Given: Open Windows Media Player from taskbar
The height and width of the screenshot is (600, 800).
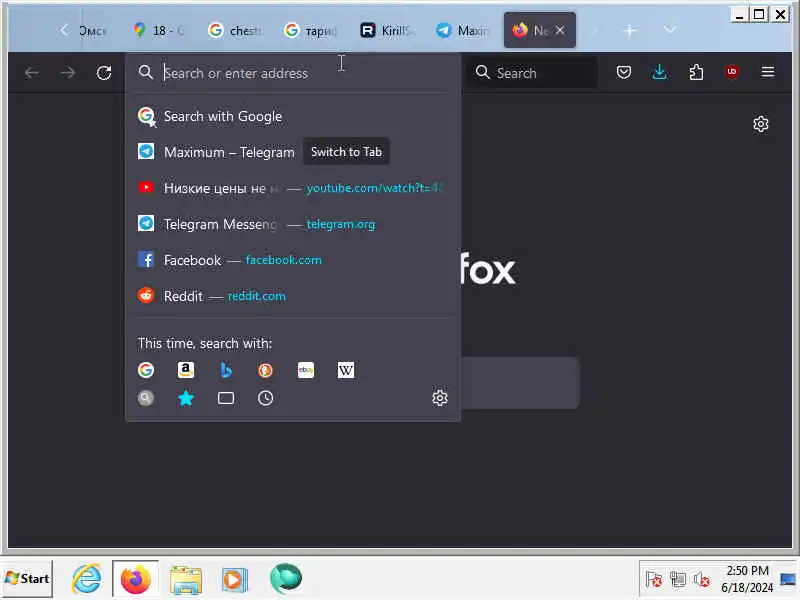Looking at the screenshot, I should pos(234,579).
